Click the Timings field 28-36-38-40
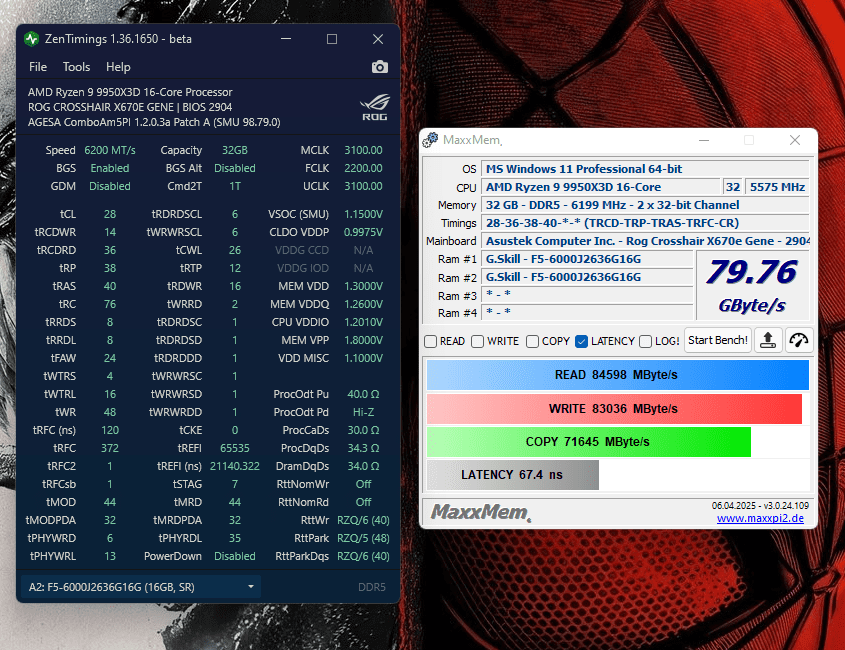Image resolution: width=845 pixels, height=650 pixels. tap(645, 223)
